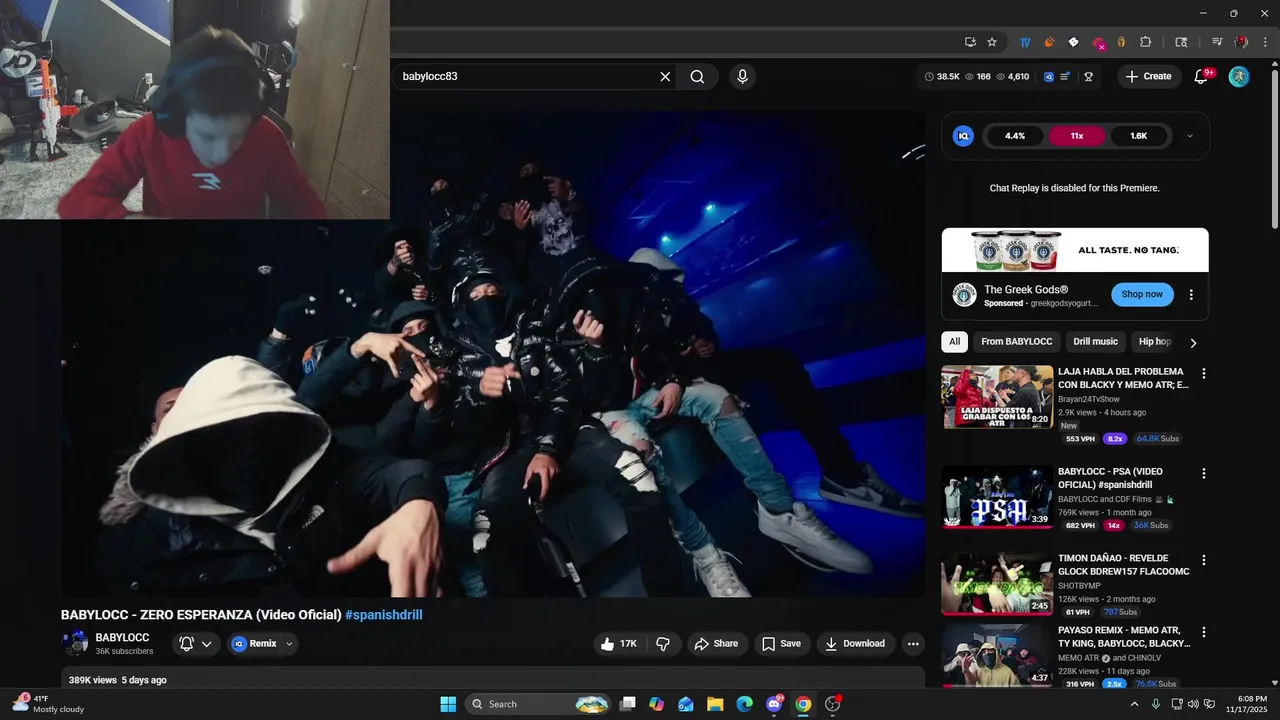The image size is (1280, 720).
Task: Open Discord from taskbar
Action: (x=774, y=704)
